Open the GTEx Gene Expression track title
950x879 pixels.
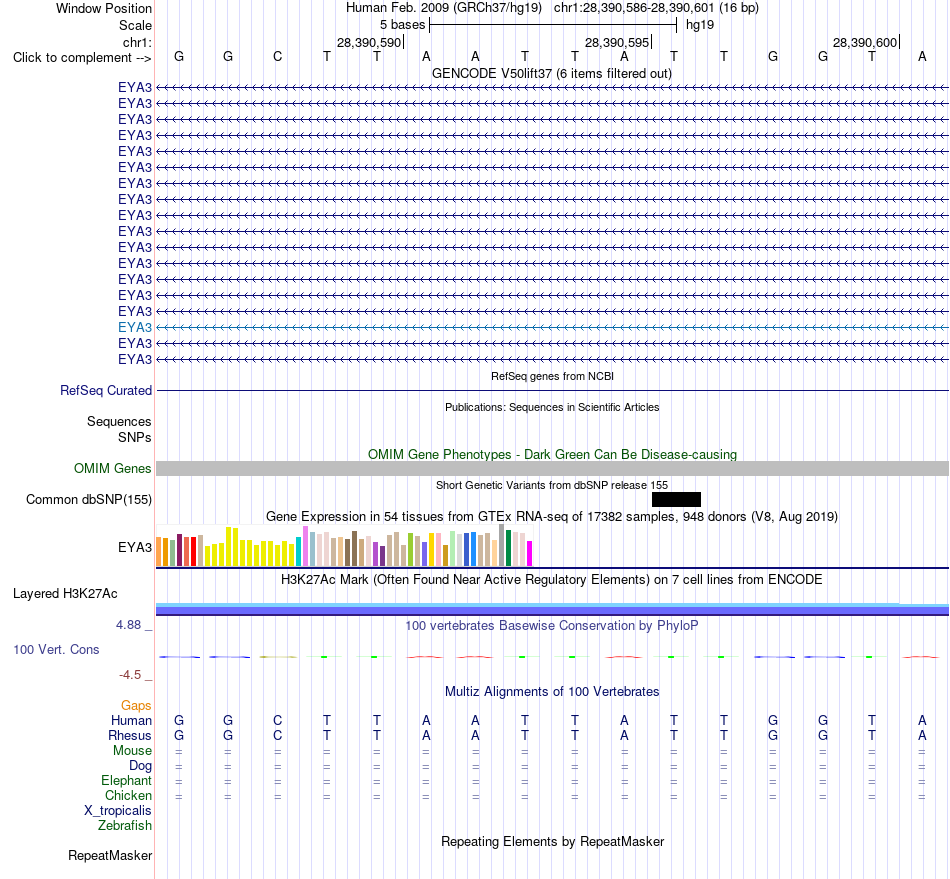coord(552,517)
